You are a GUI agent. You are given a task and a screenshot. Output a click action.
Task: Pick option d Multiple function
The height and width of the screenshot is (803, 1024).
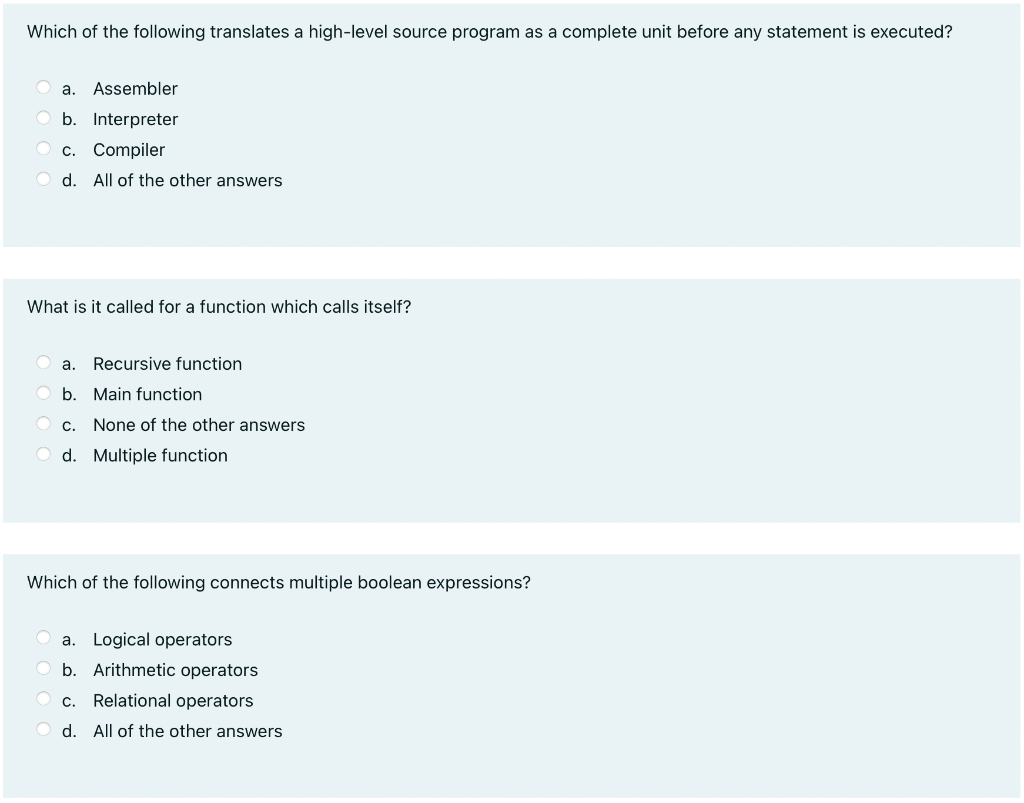tap(43, 453)
